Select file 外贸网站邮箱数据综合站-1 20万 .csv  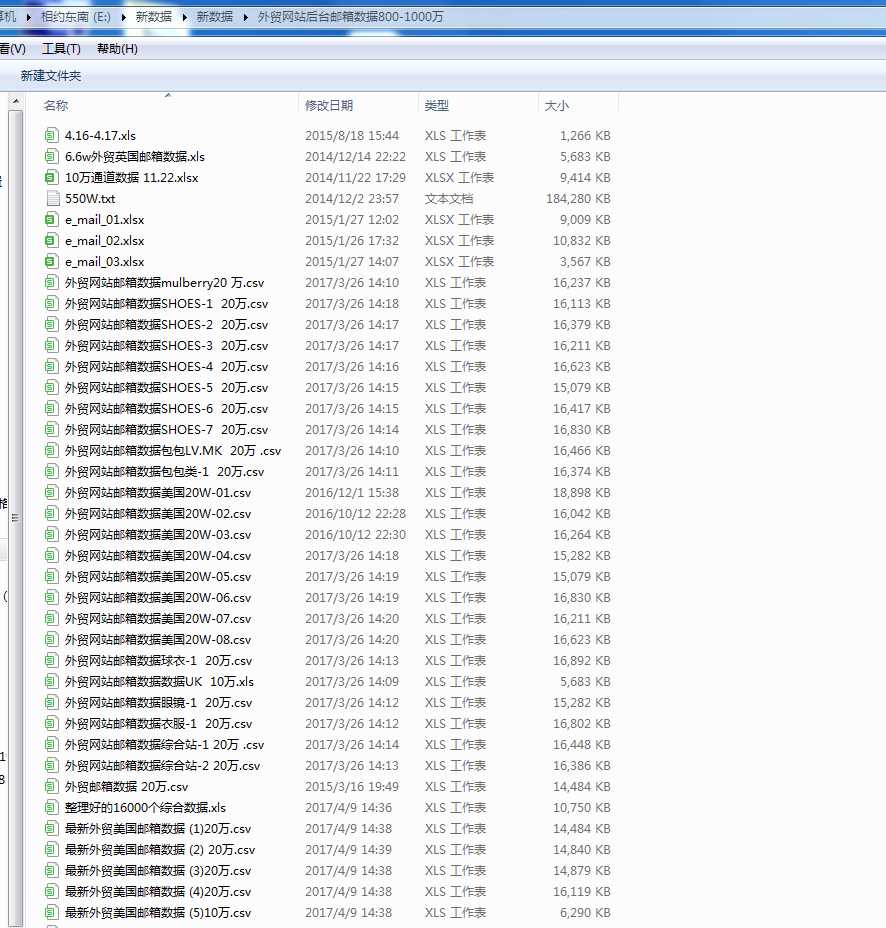(165, 745)
